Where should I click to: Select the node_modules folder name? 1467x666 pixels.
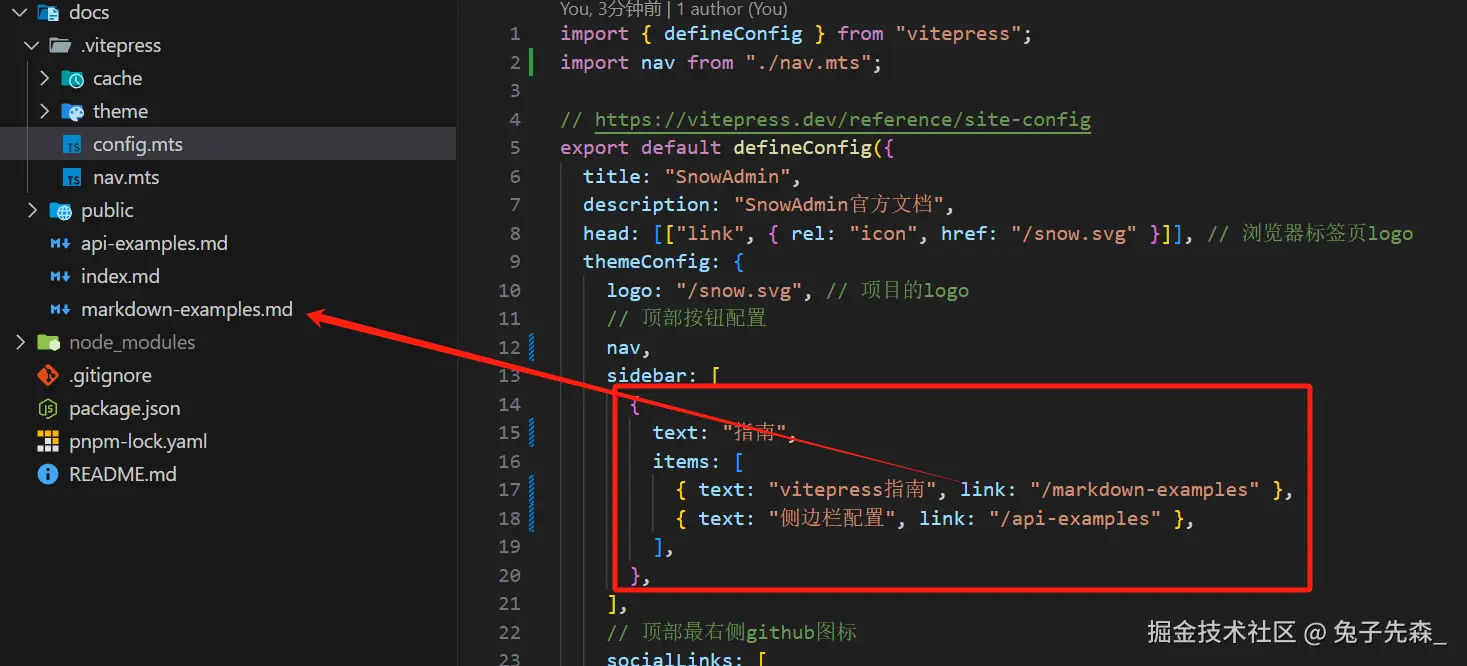(132, 343)
